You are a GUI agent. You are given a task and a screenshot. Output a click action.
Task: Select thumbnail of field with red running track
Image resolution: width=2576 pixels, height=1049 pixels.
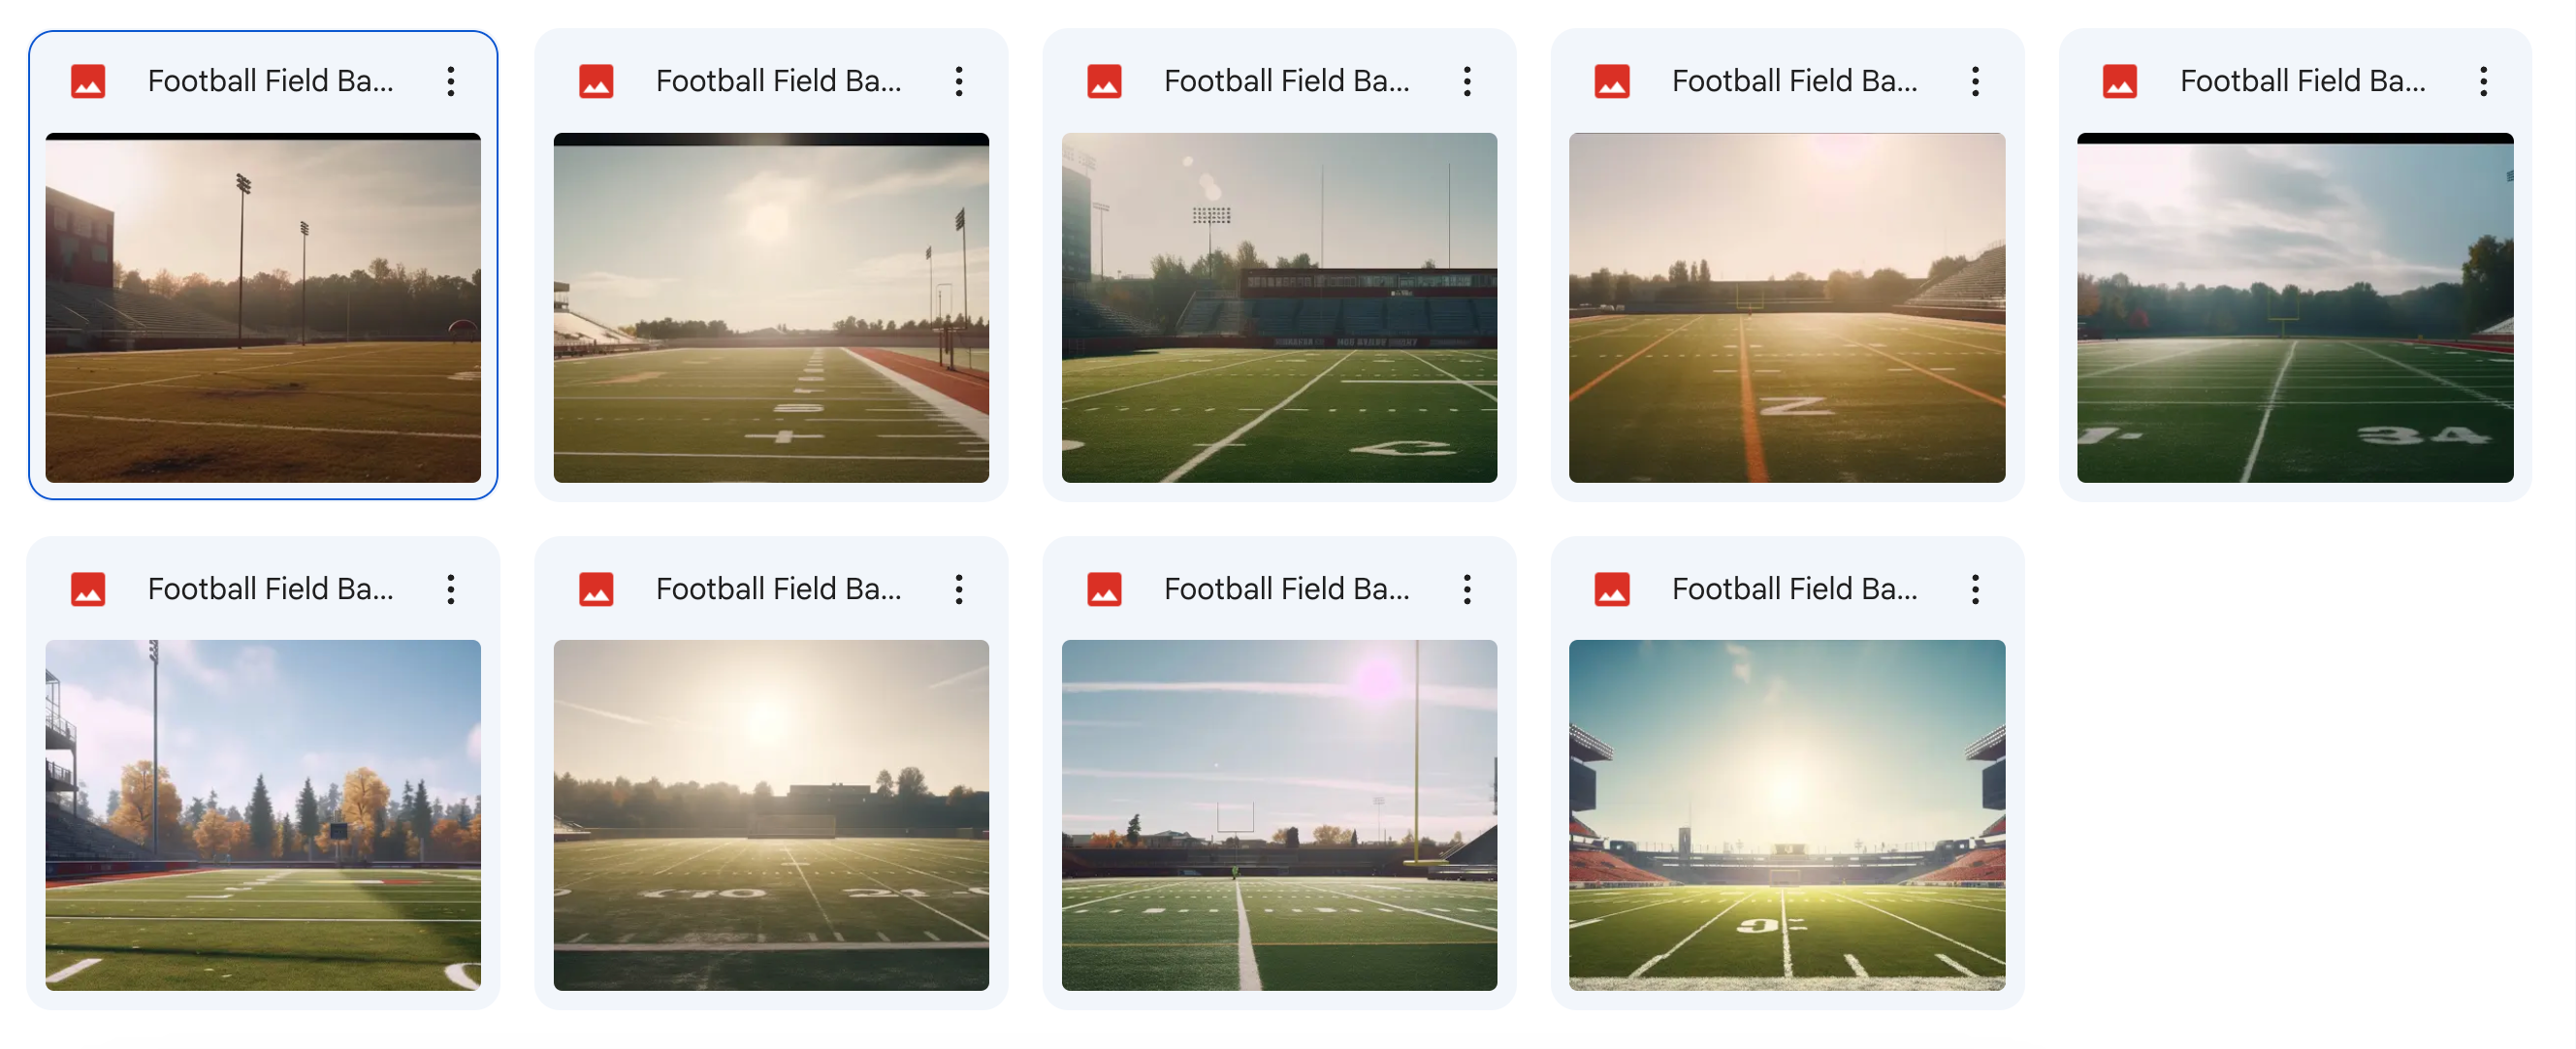(771, 308)
